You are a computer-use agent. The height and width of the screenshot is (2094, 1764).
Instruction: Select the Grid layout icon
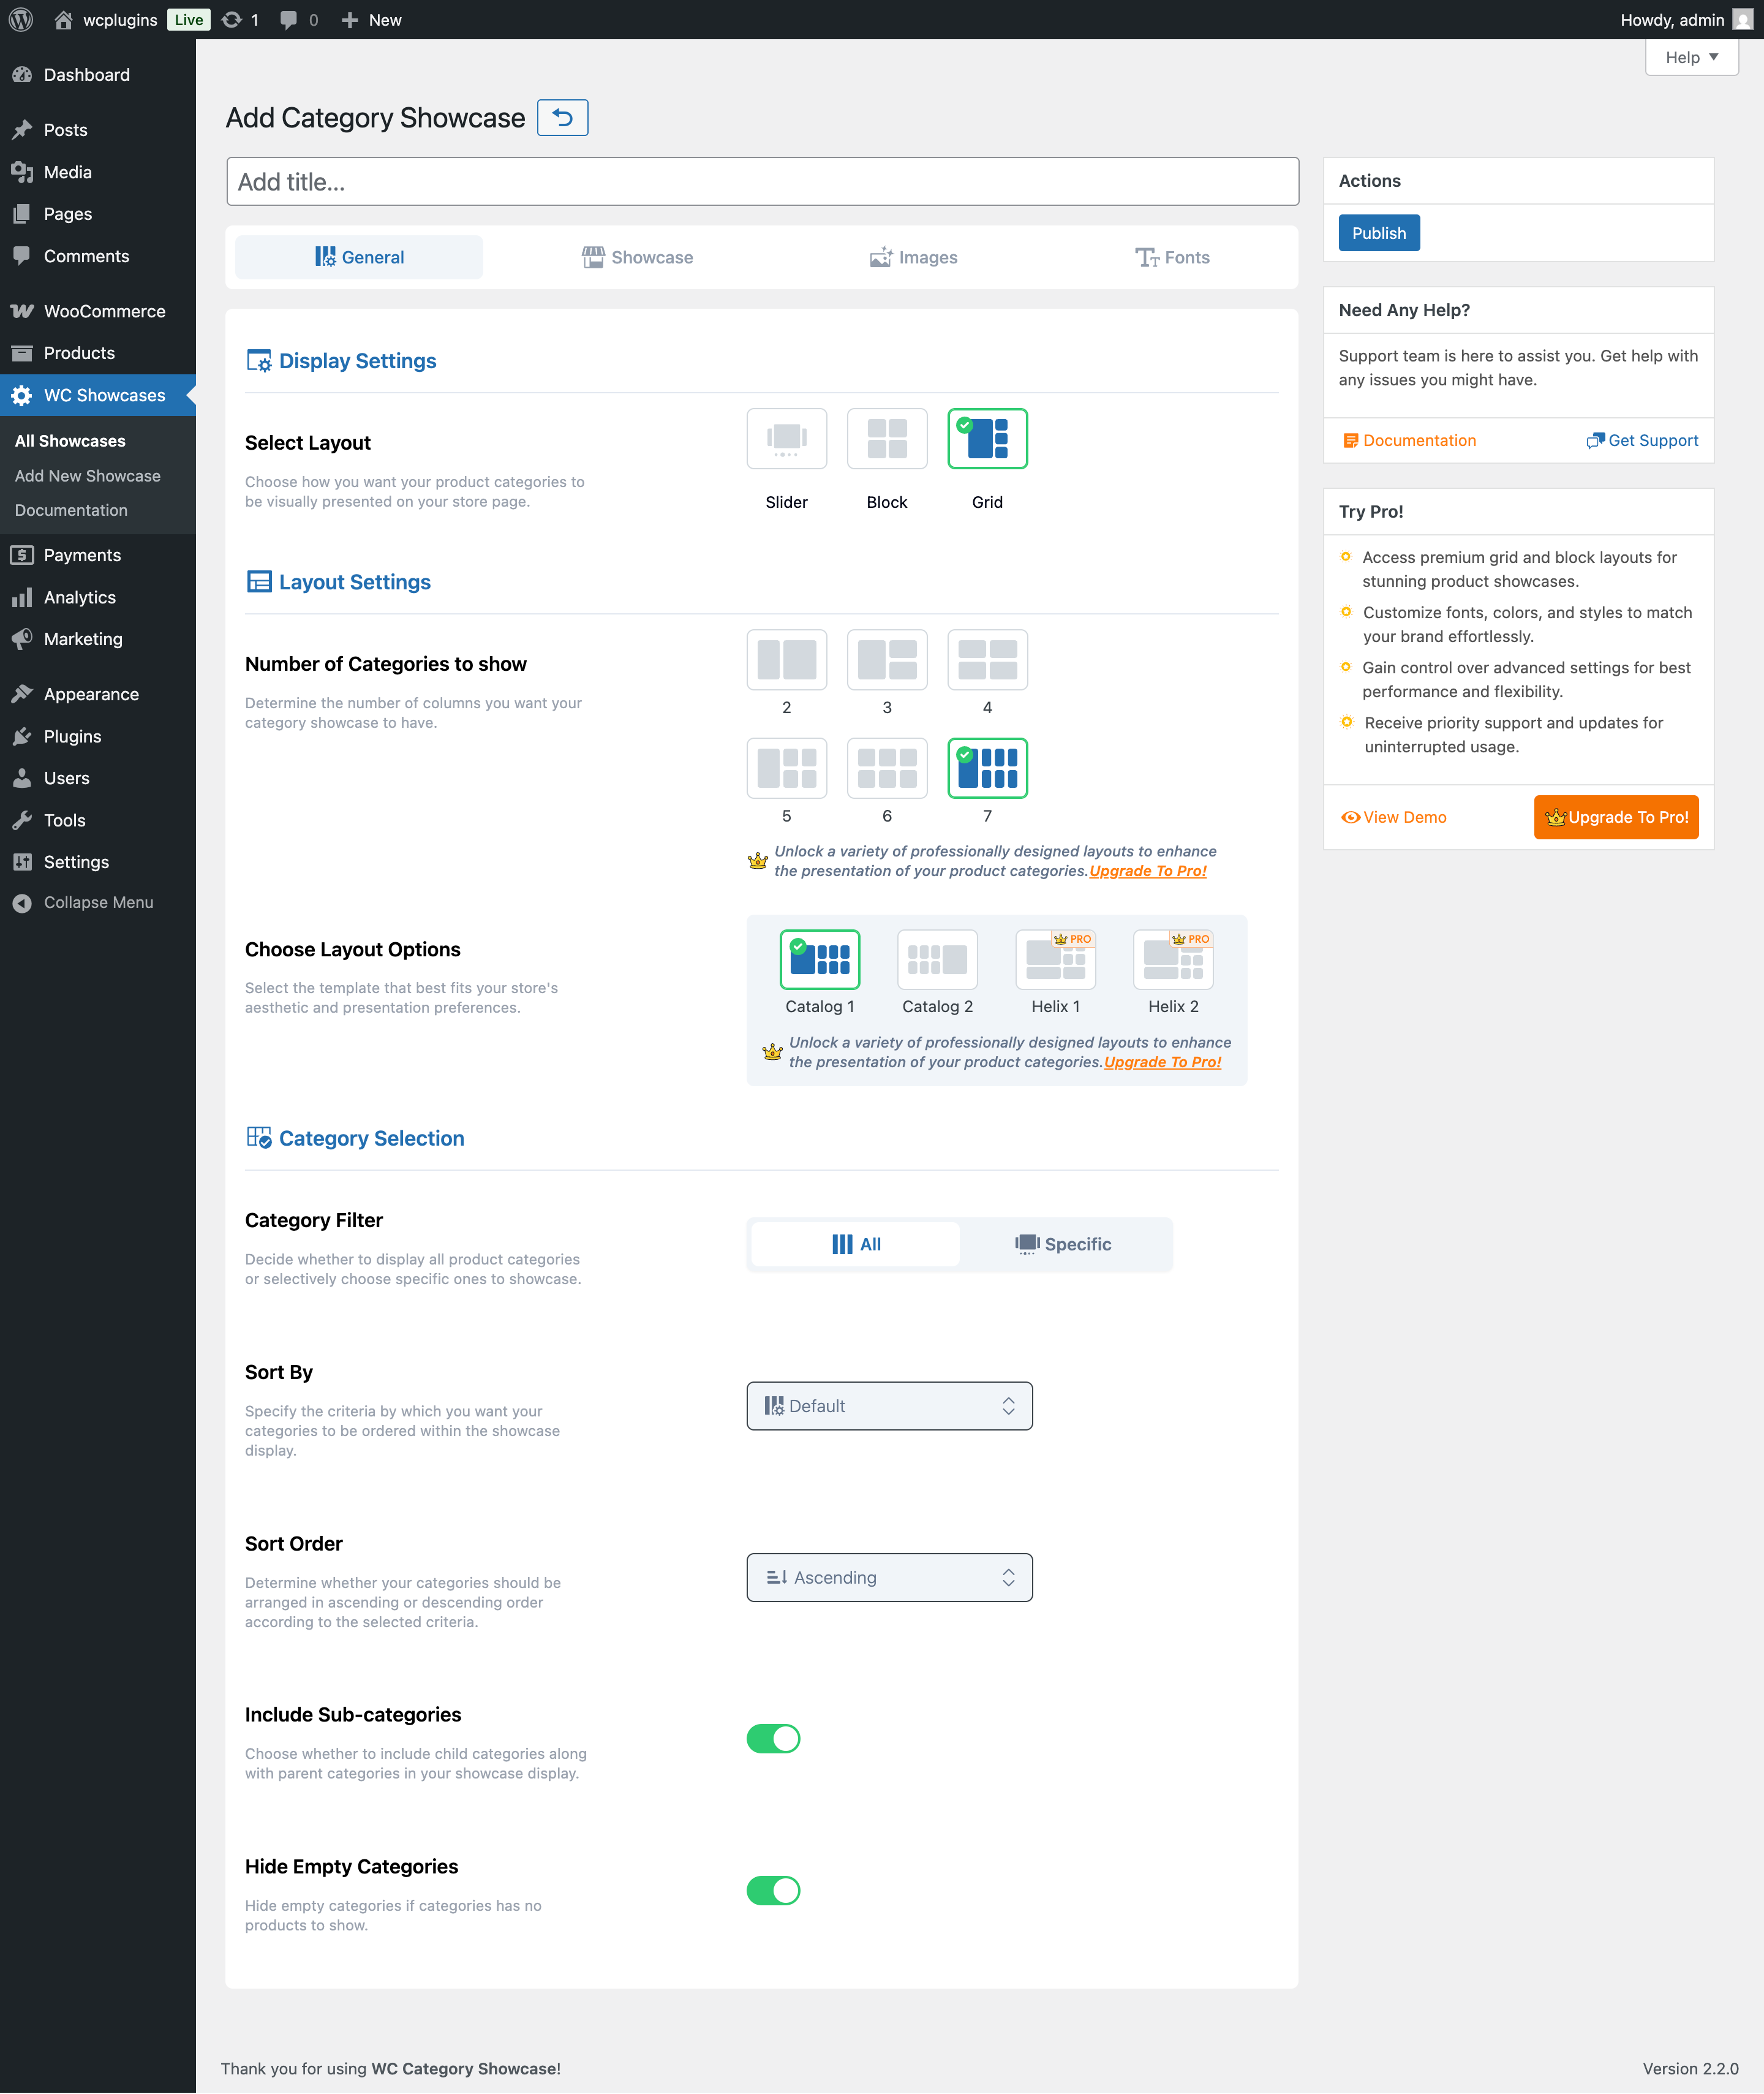pyautogui.click(x=987, y=438)
